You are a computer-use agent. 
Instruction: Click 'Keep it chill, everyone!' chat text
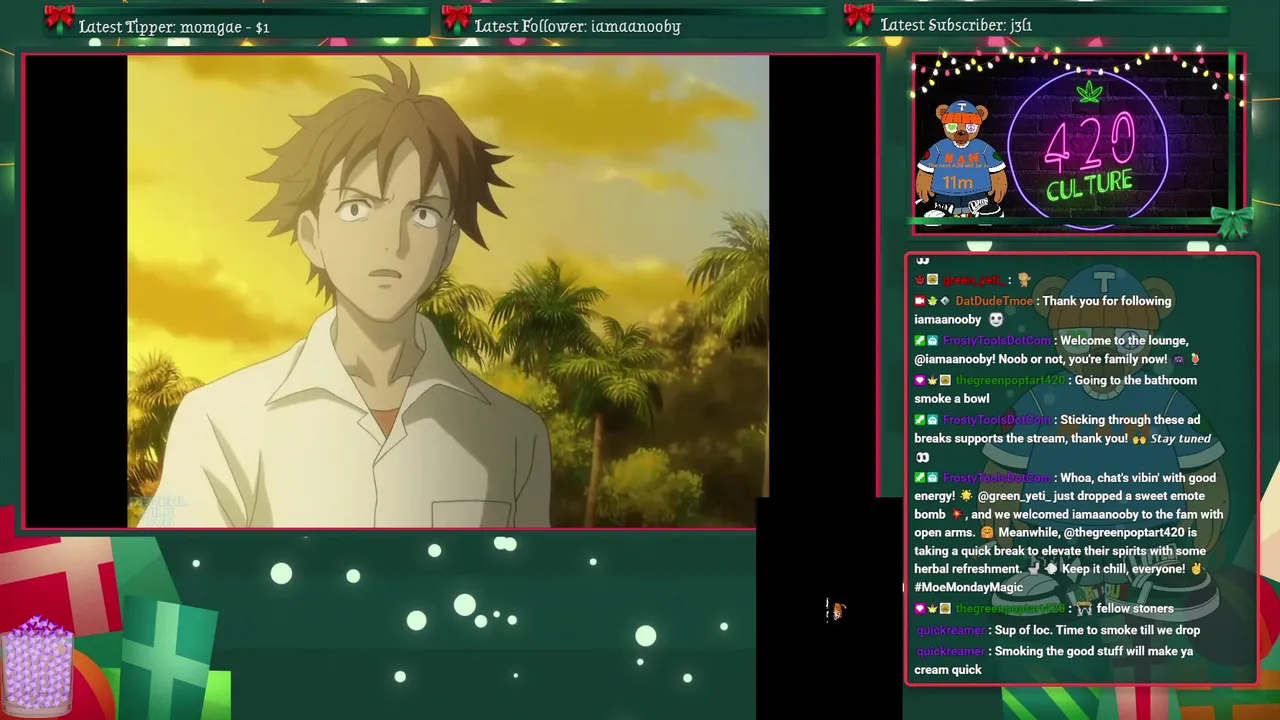coord(1123,569)
